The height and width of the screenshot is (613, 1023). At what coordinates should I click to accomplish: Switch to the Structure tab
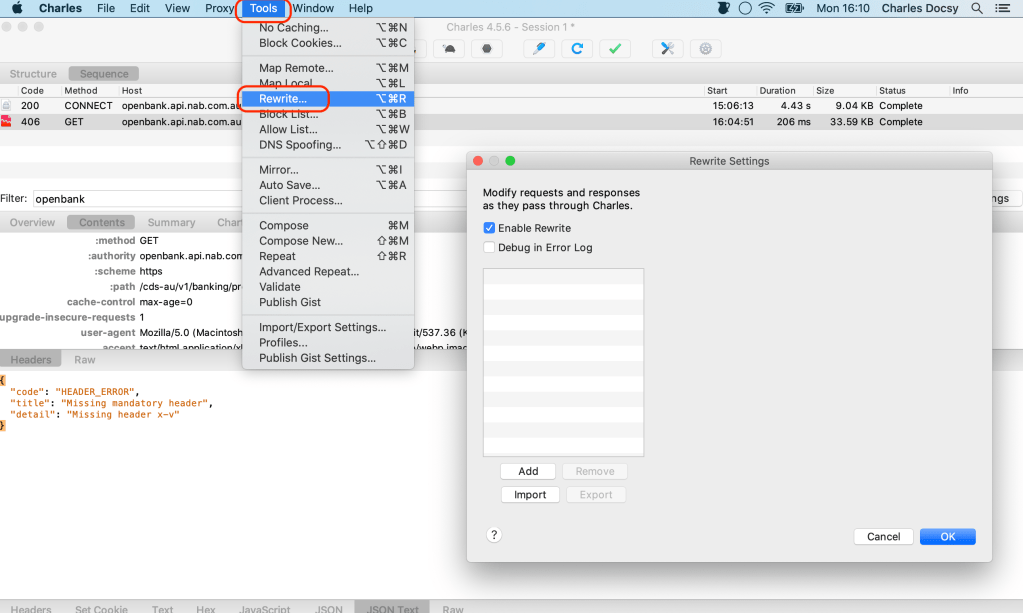[33, 74]
